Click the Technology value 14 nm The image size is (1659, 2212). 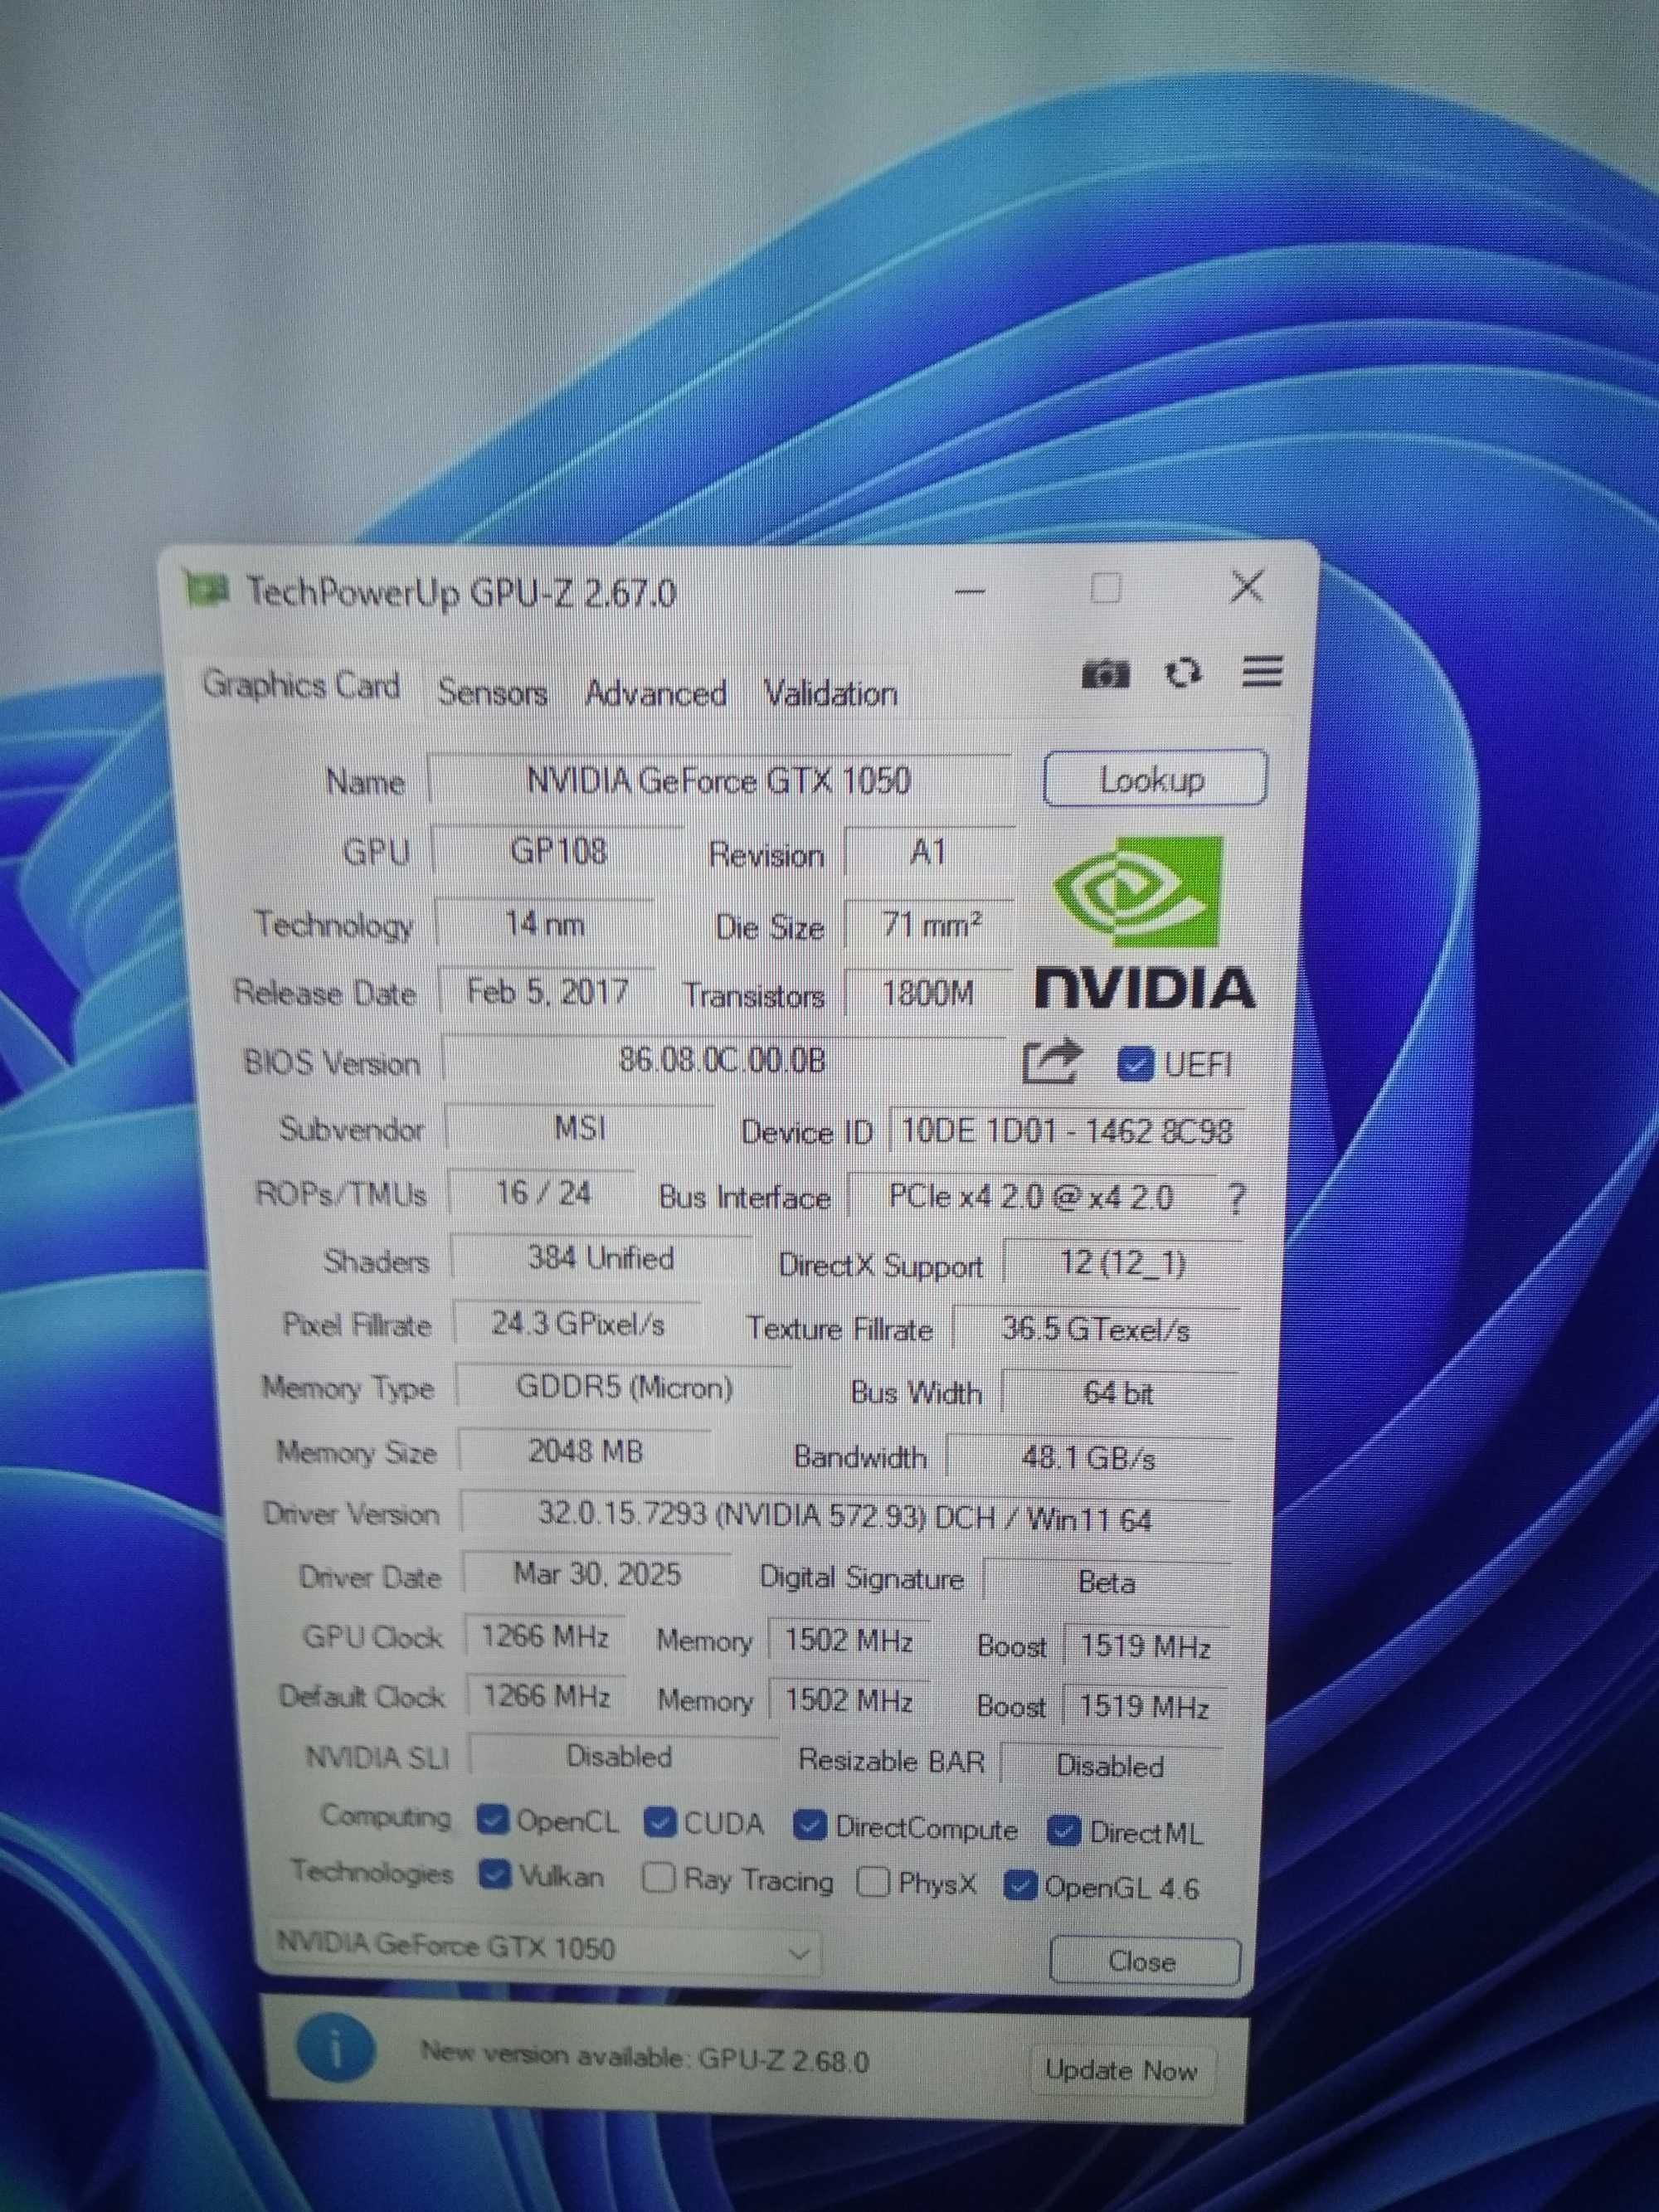coord(544,922)
